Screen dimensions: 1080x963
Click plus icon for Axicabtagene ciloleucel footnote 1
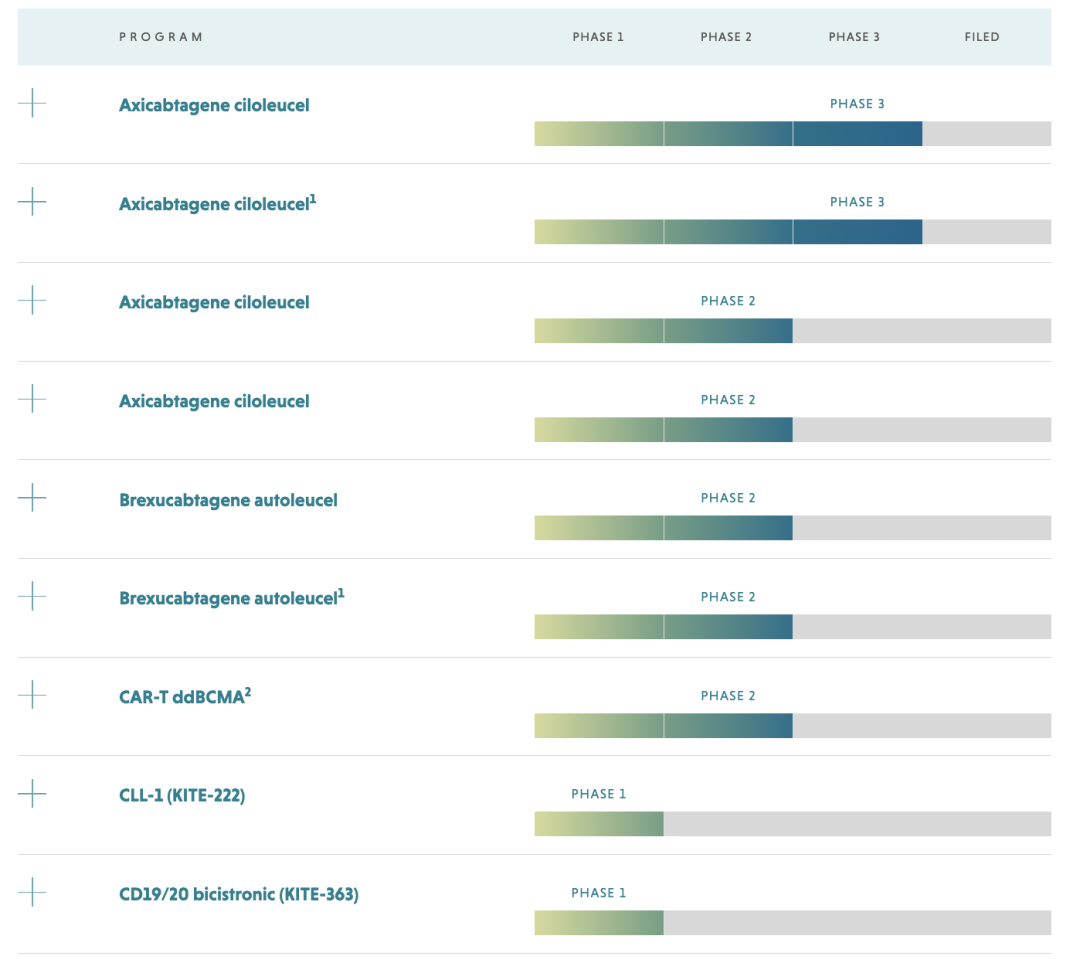pos(32,201)
